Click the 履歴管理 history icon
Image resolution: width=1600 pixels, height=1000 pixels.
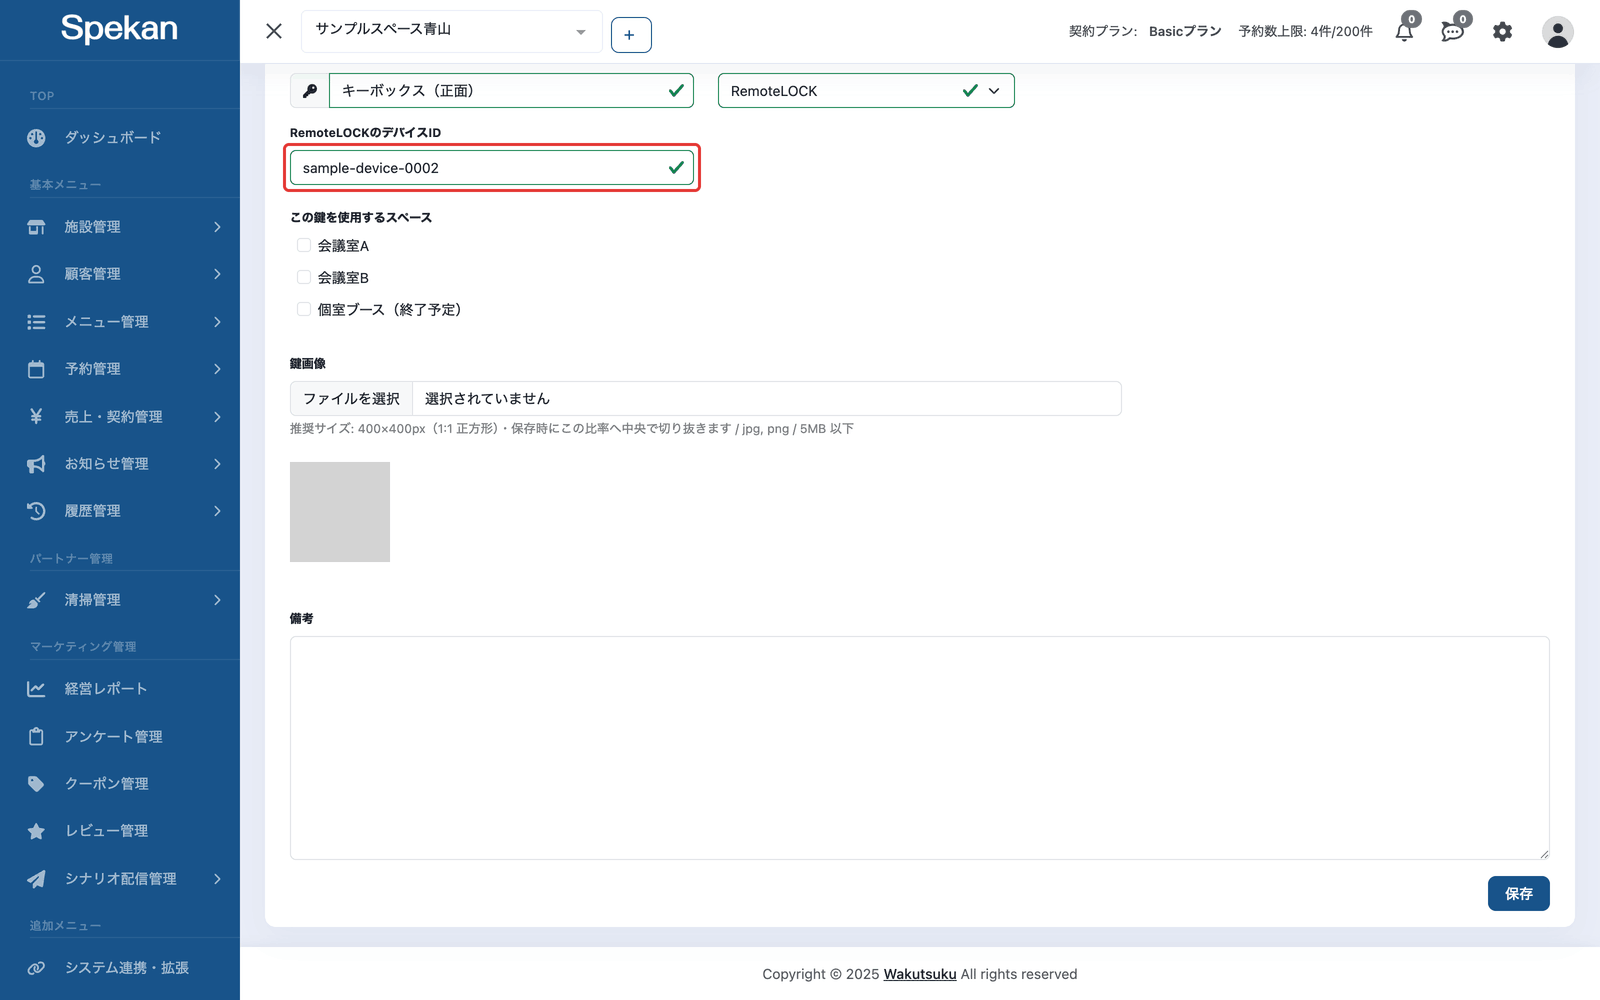(36, 511)
